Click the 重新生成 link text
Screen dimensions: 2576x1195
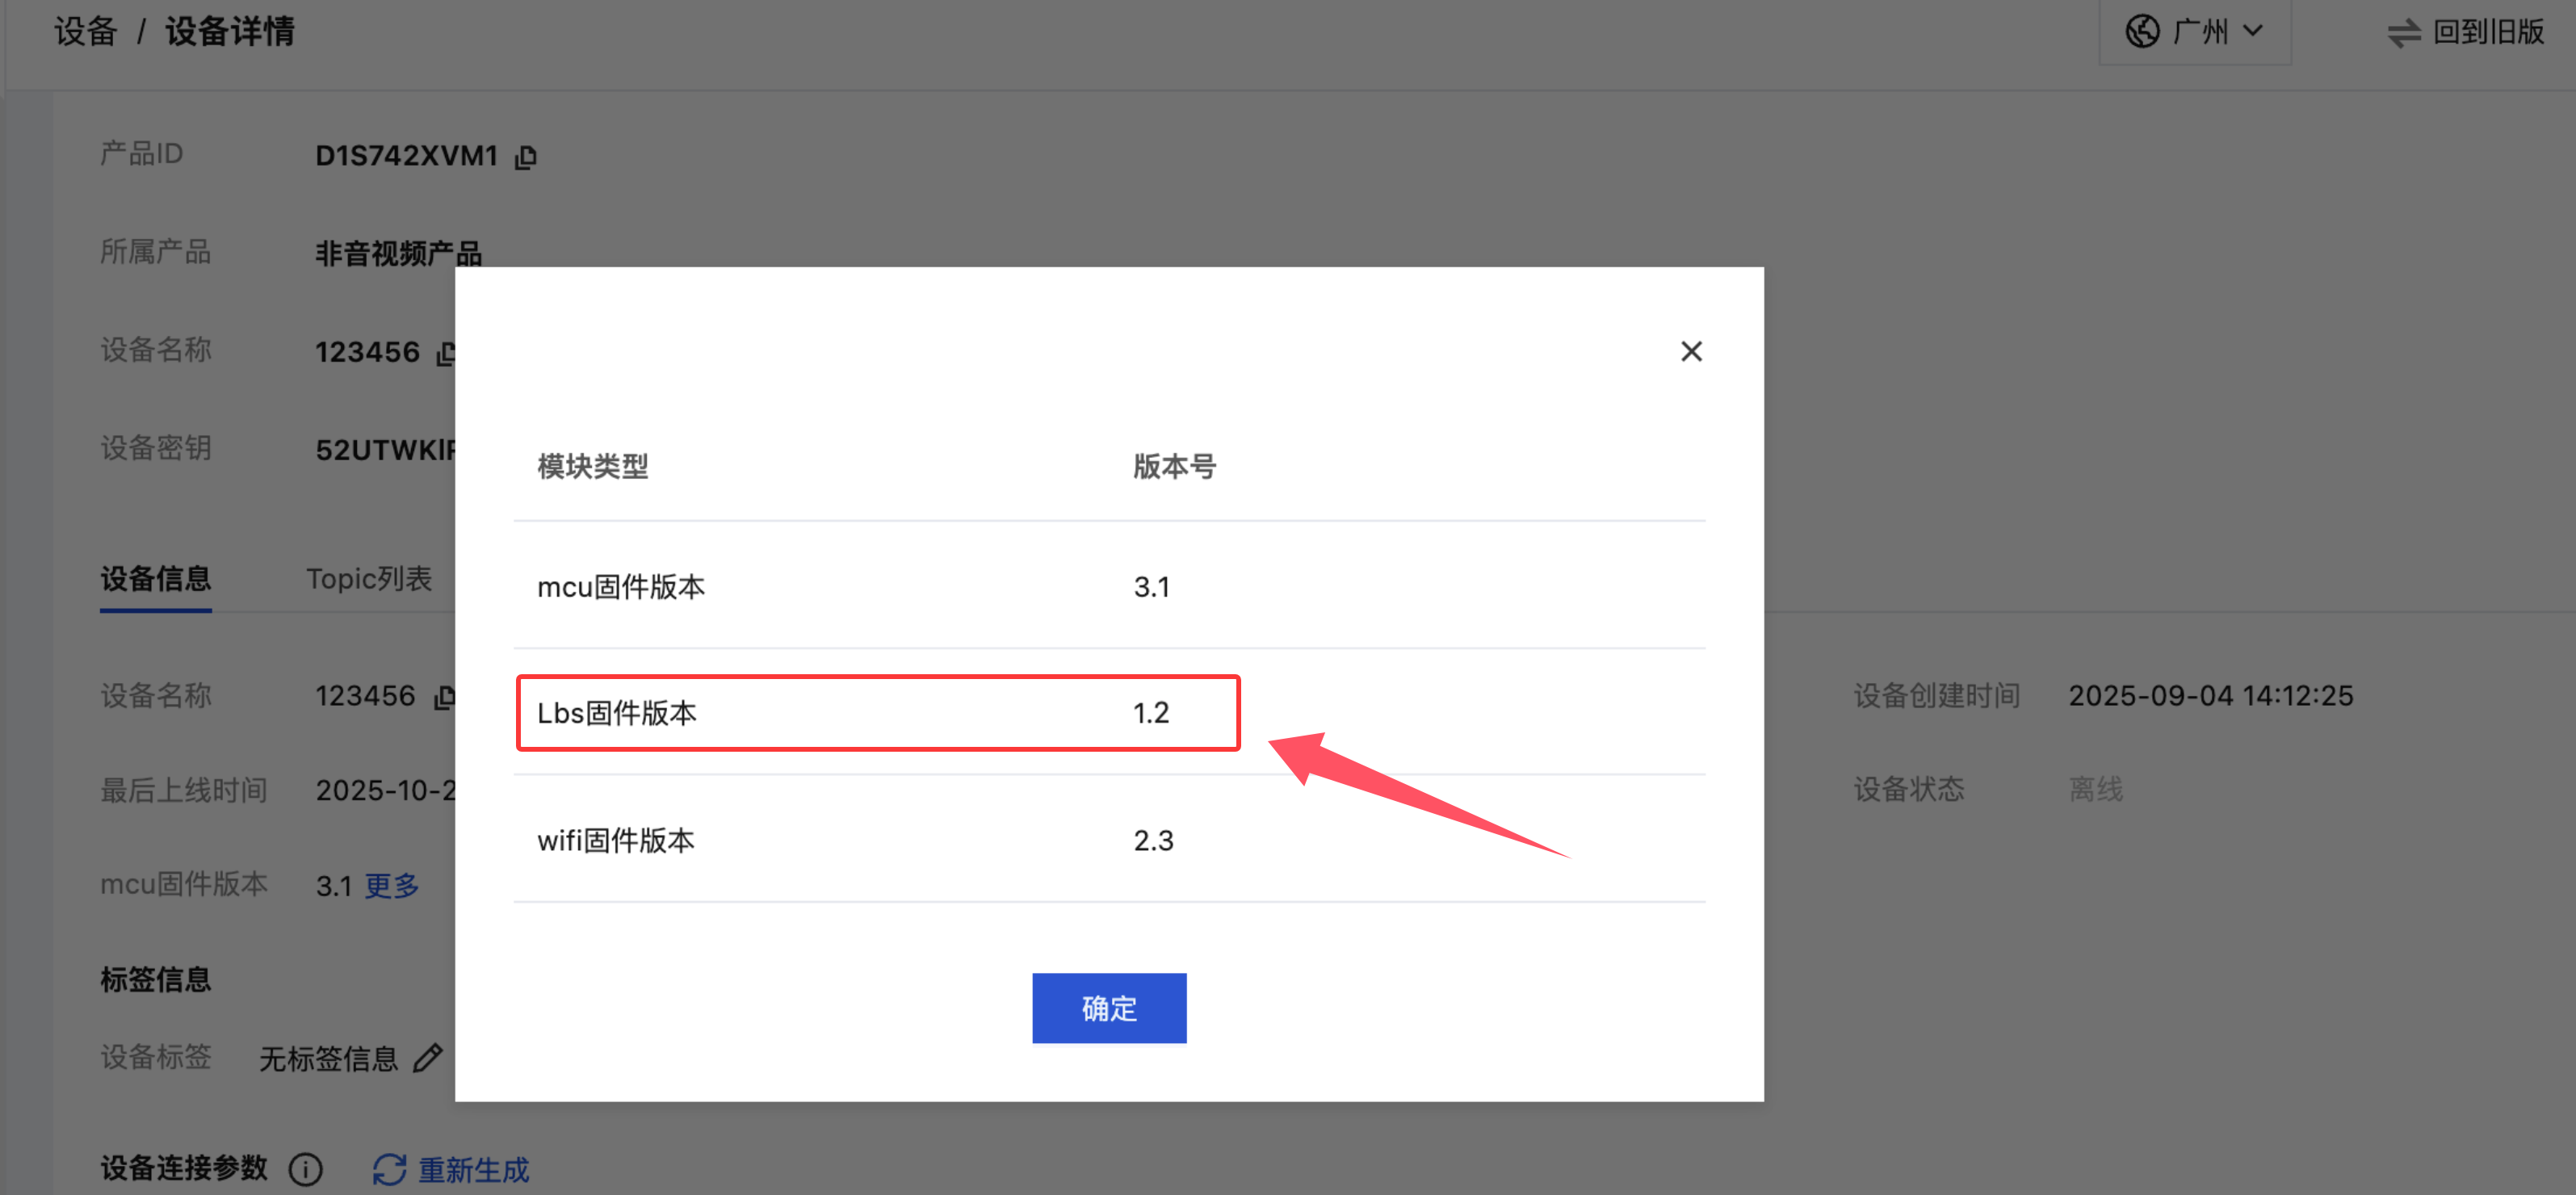(x=473, y=1168)
